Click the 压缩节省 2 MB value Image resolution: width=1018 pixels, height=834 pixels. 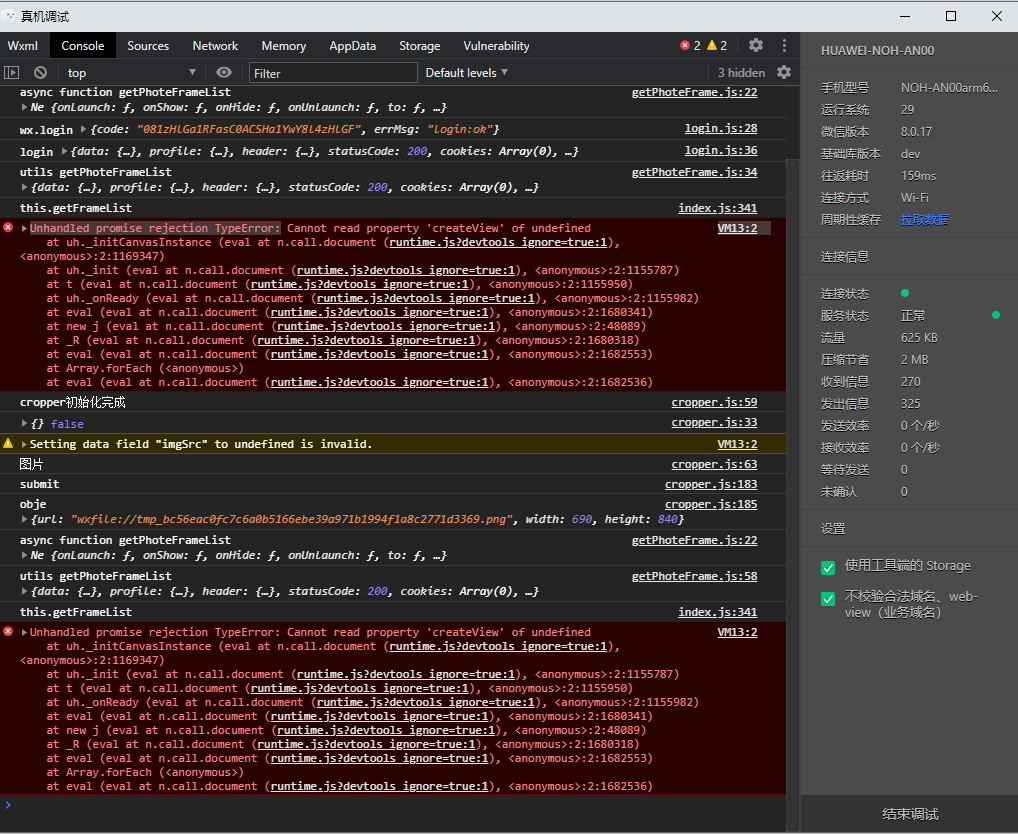914,360
